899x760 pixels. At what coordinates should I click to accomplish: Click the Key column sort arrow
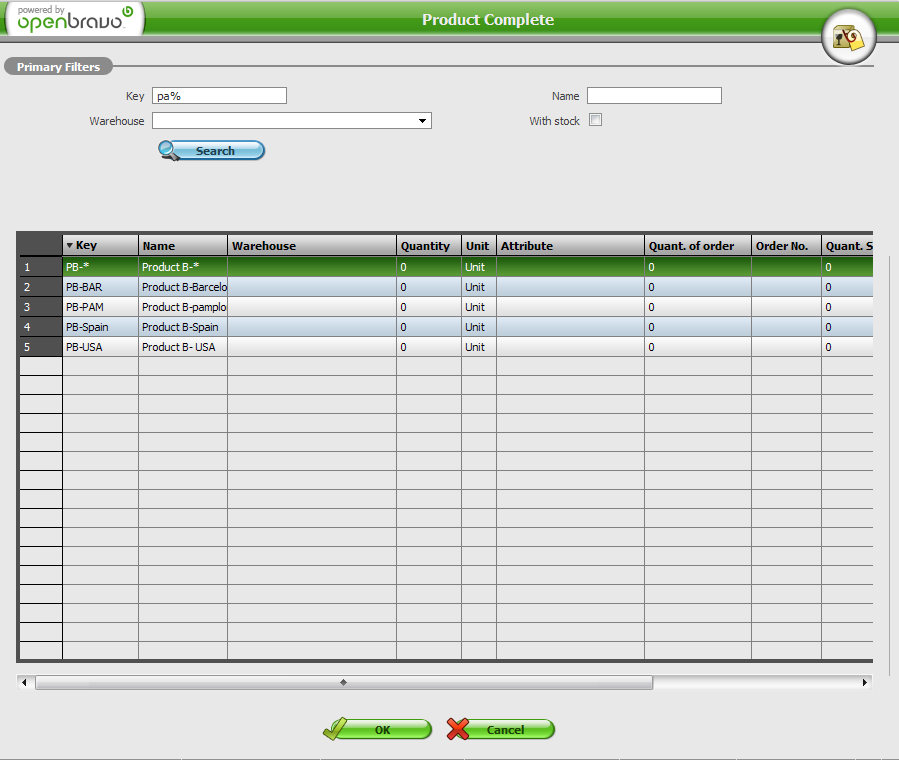pos(69,245)
